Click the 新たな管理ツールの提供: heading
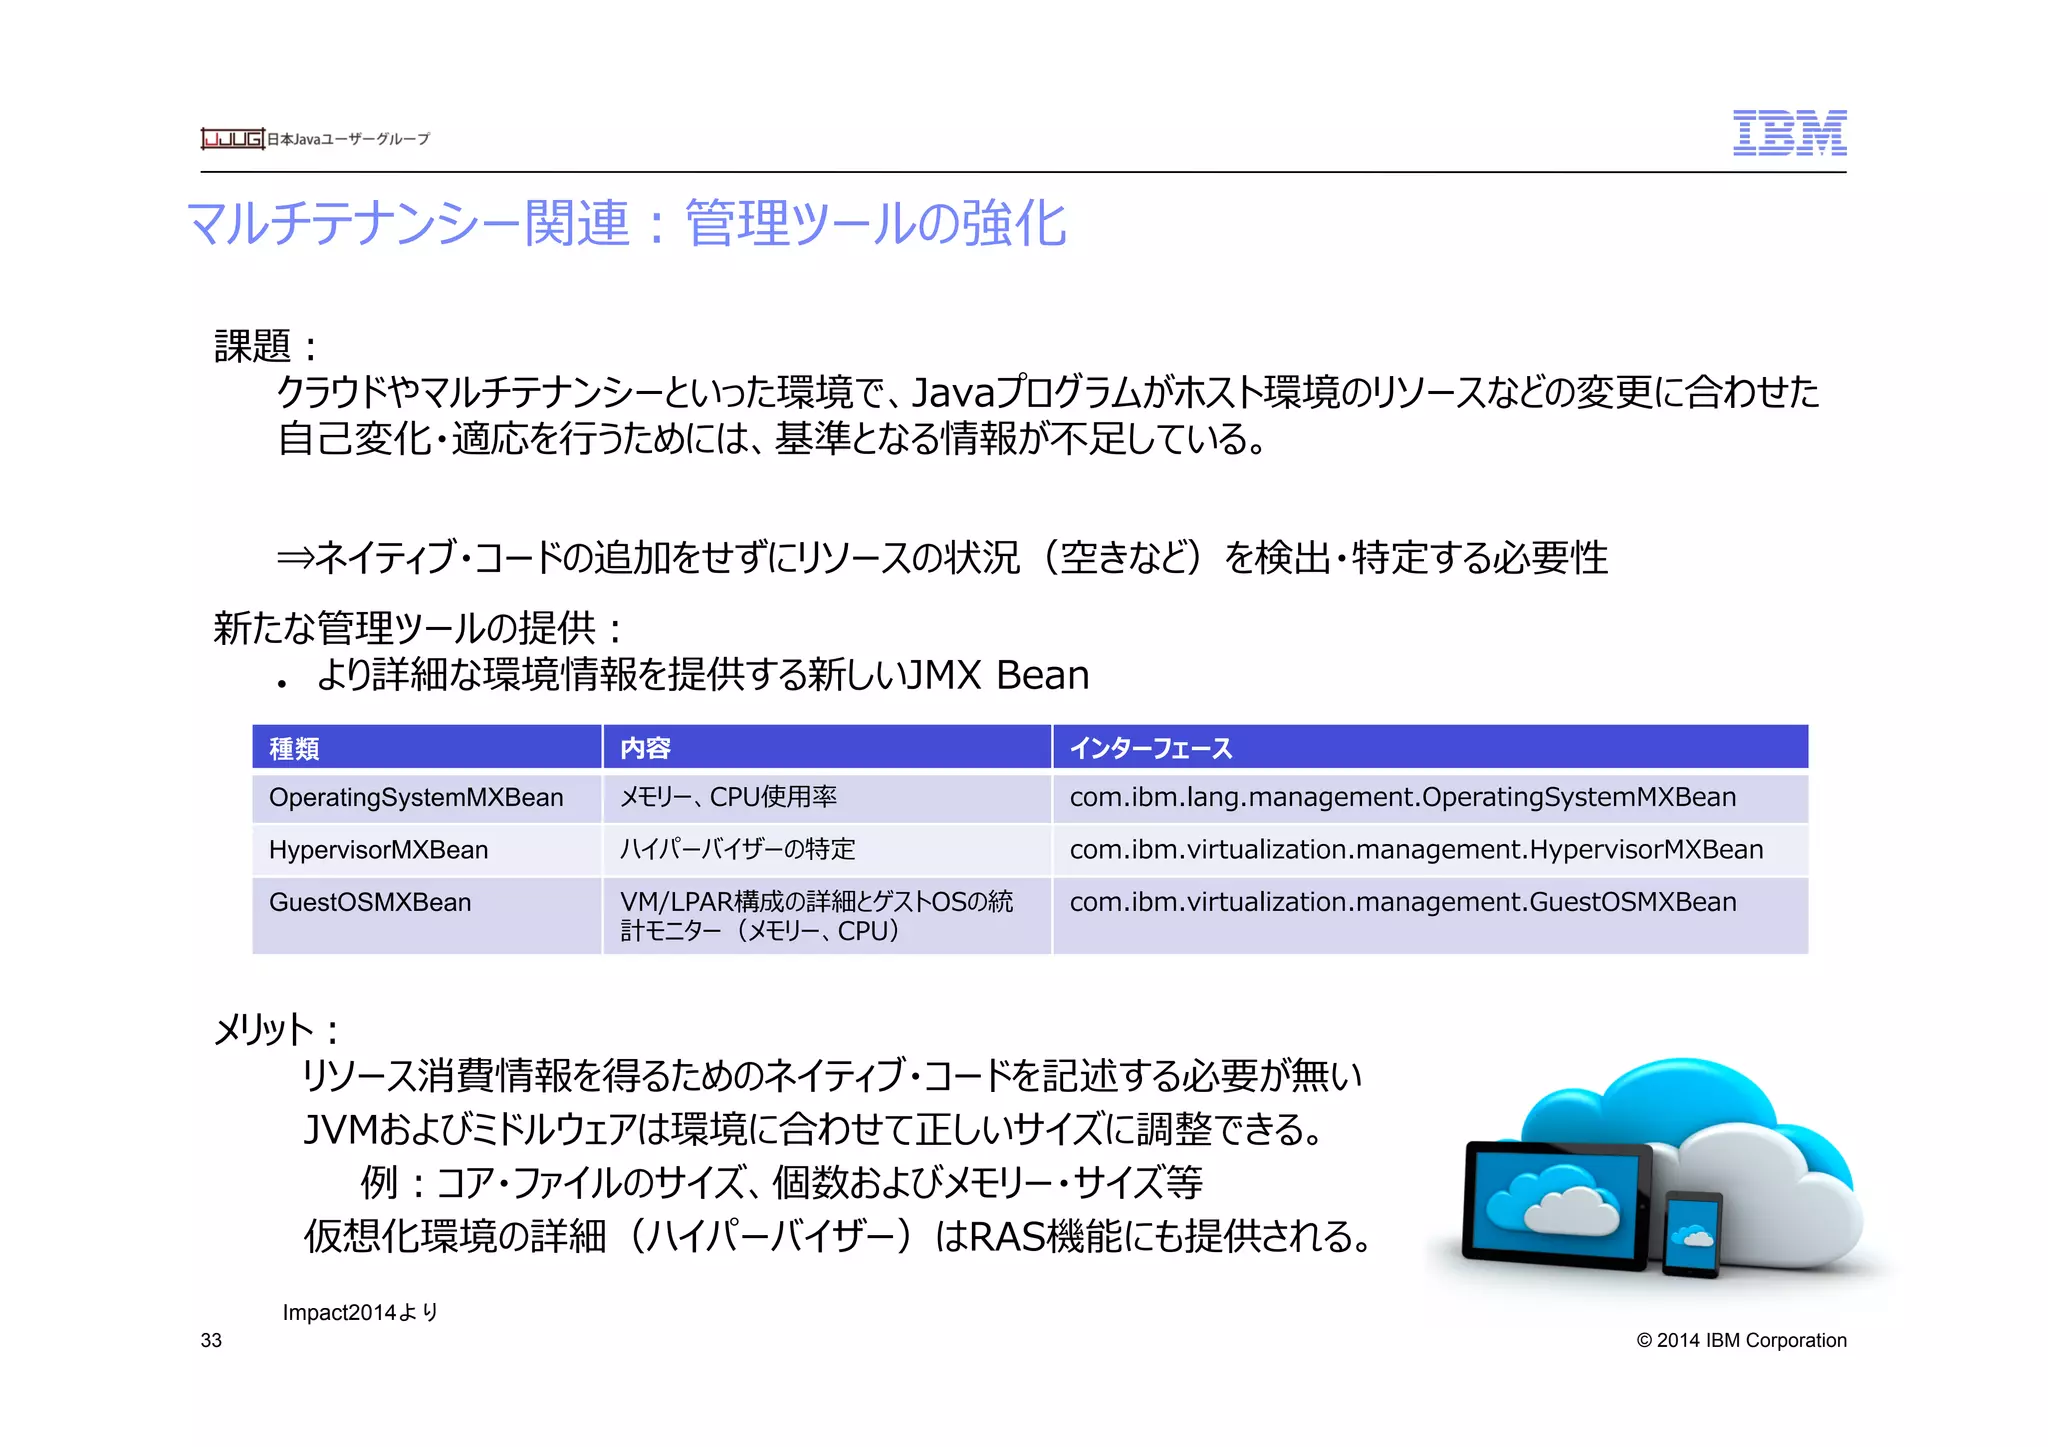This screenshot has height=1447, width=2048. (x=418, y=628)
